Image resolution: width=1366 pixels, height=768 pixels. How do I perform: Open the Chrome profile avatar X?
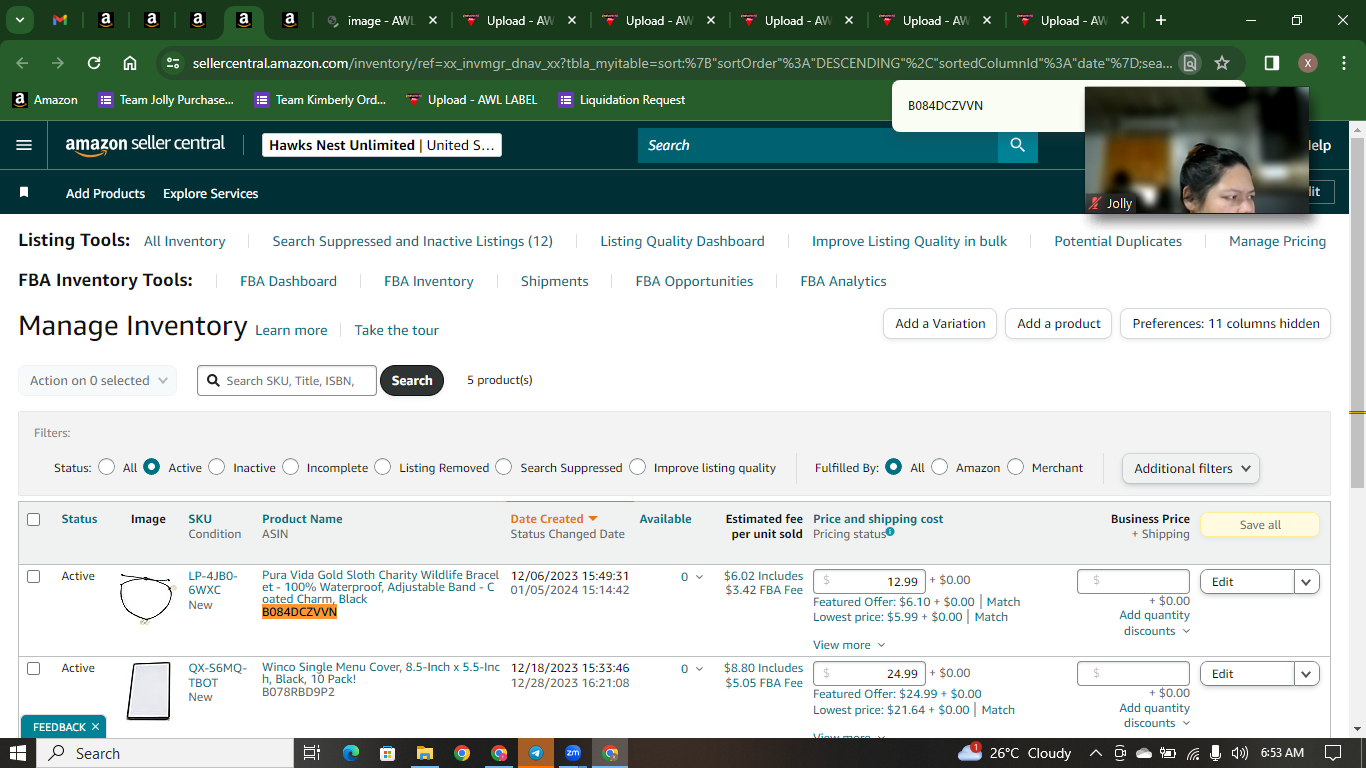tap(1307, 63)
